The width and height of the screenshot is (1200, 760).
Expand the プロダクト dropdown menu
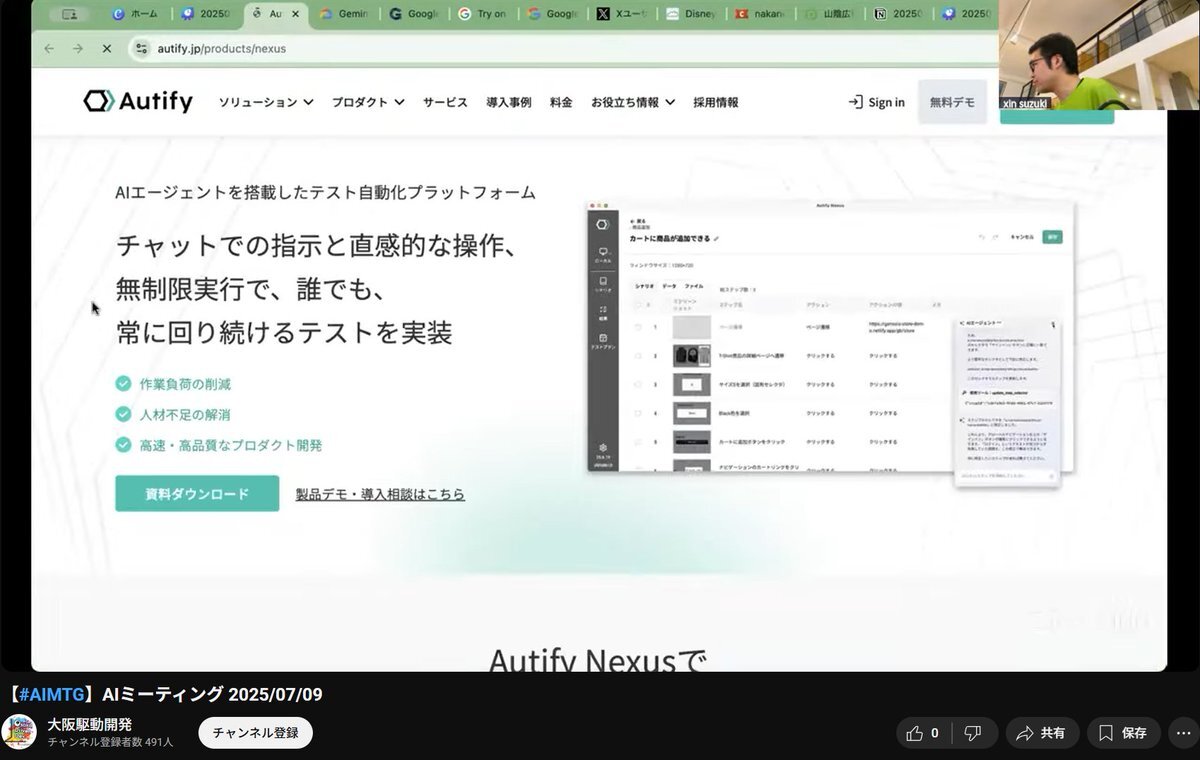pos(368,102)
